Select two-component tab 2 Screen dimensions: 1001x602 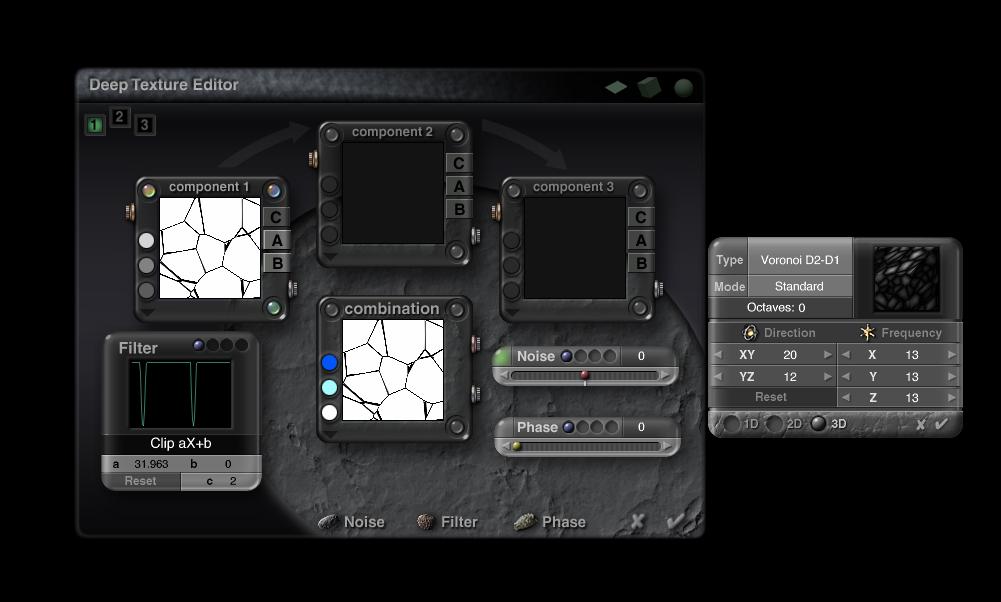119,117
